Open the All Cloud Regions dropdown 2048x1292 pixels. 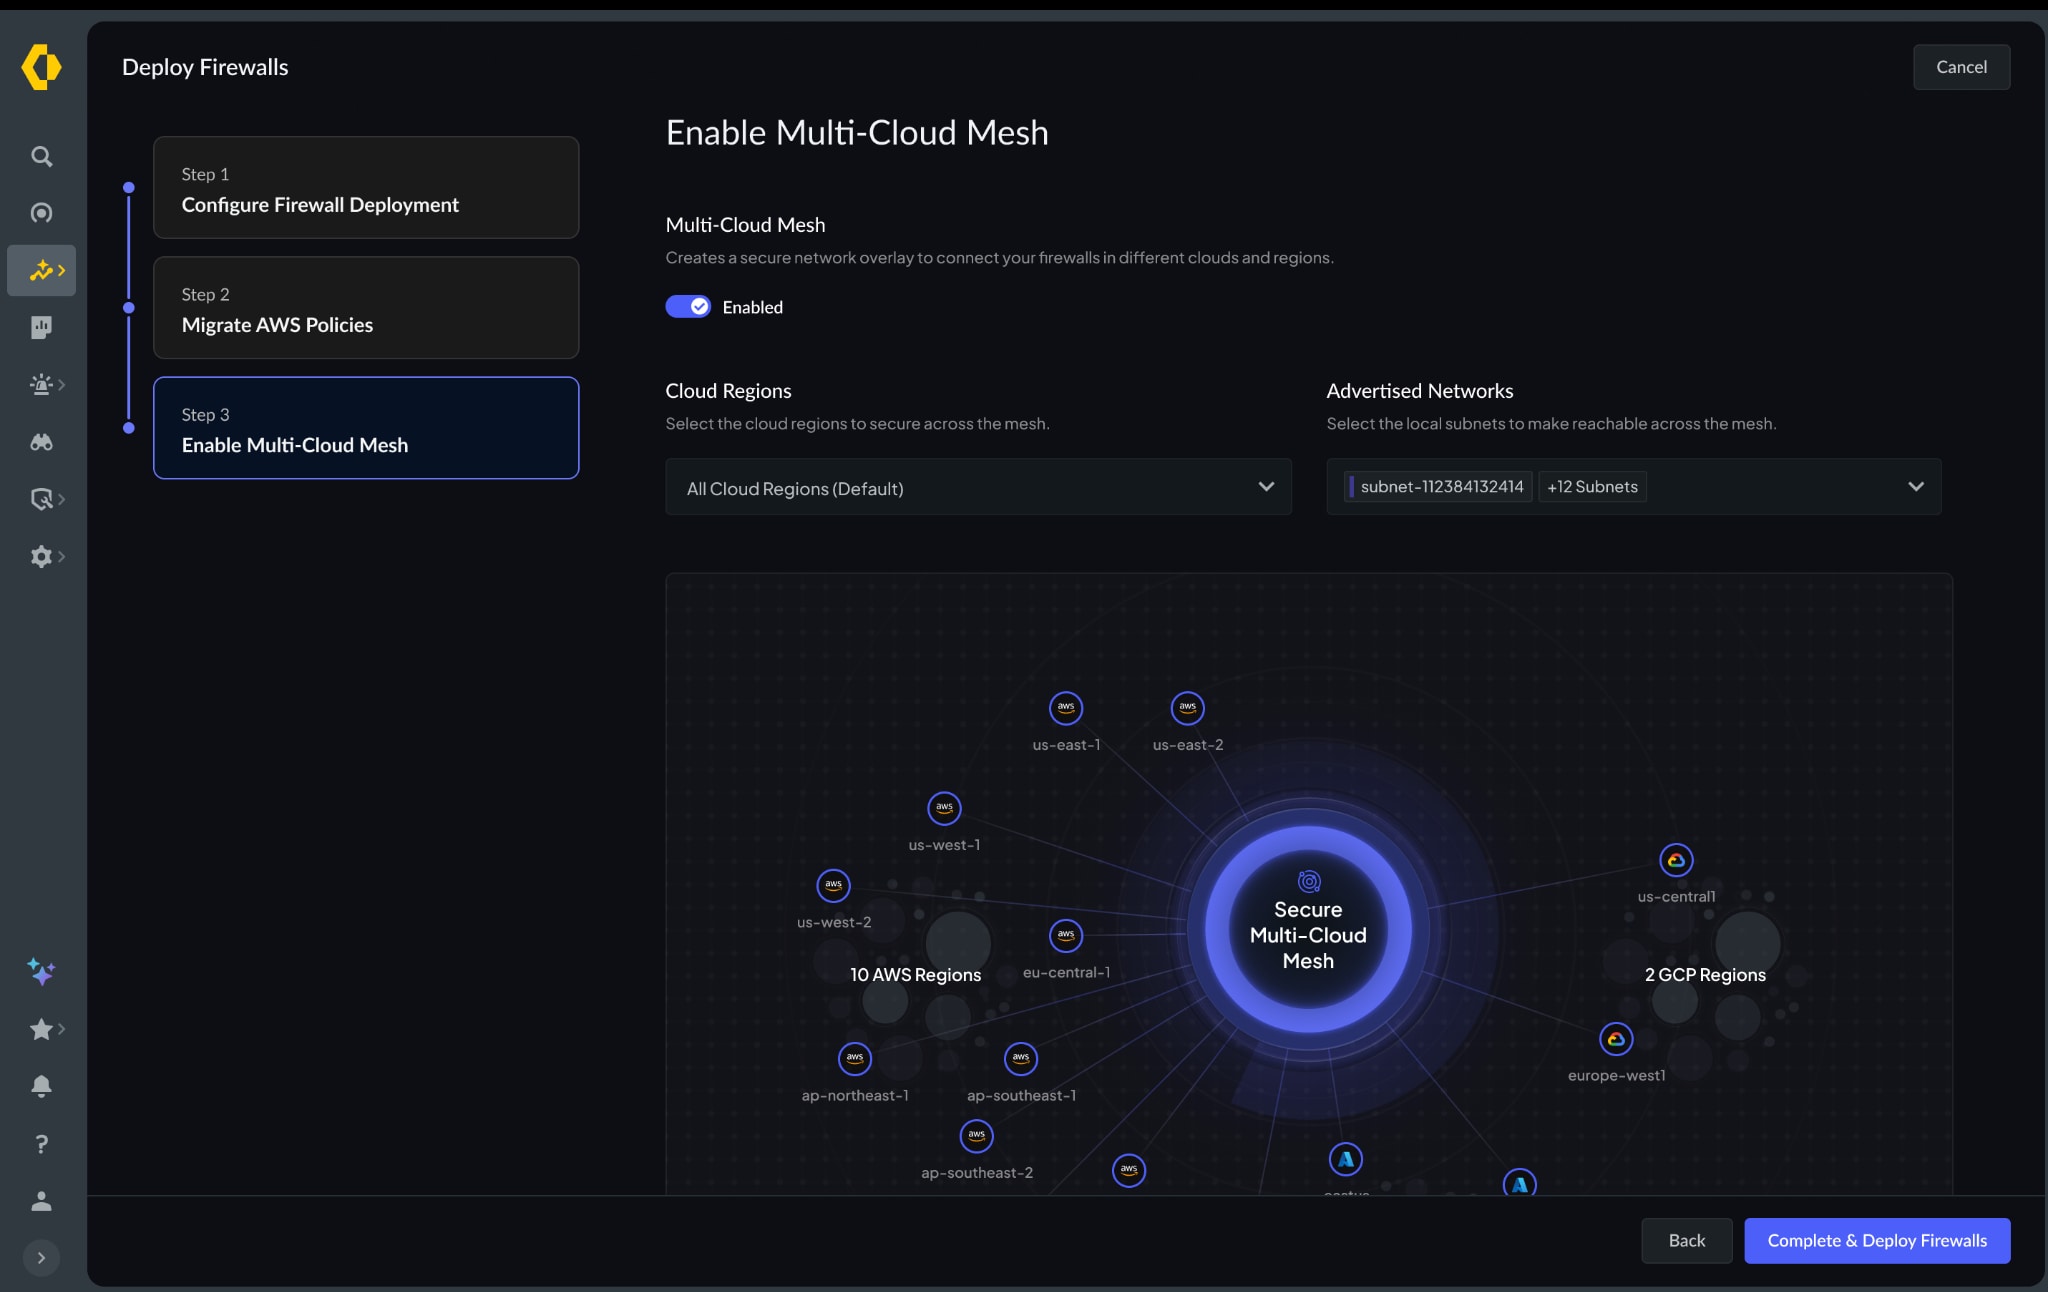978,487
